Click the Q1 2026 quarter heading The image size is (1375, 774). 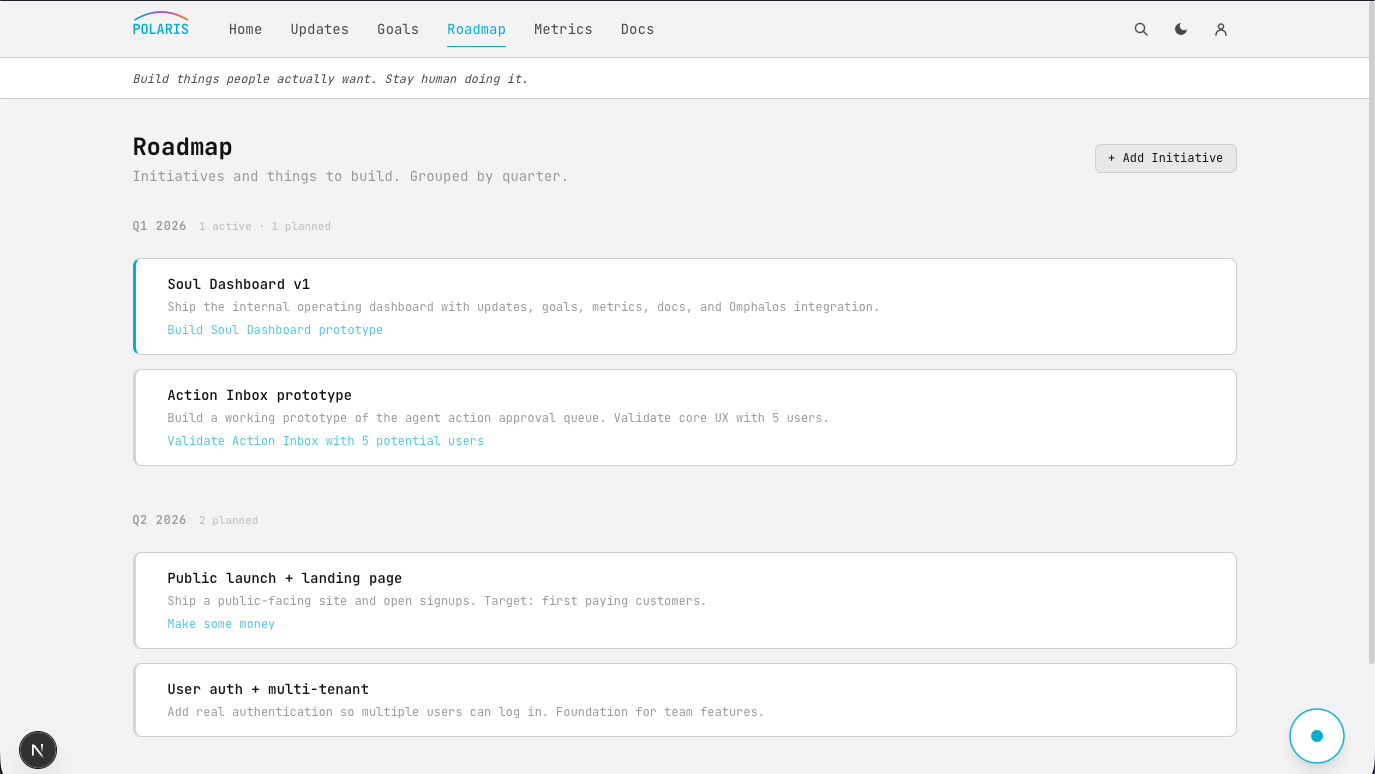160,226
